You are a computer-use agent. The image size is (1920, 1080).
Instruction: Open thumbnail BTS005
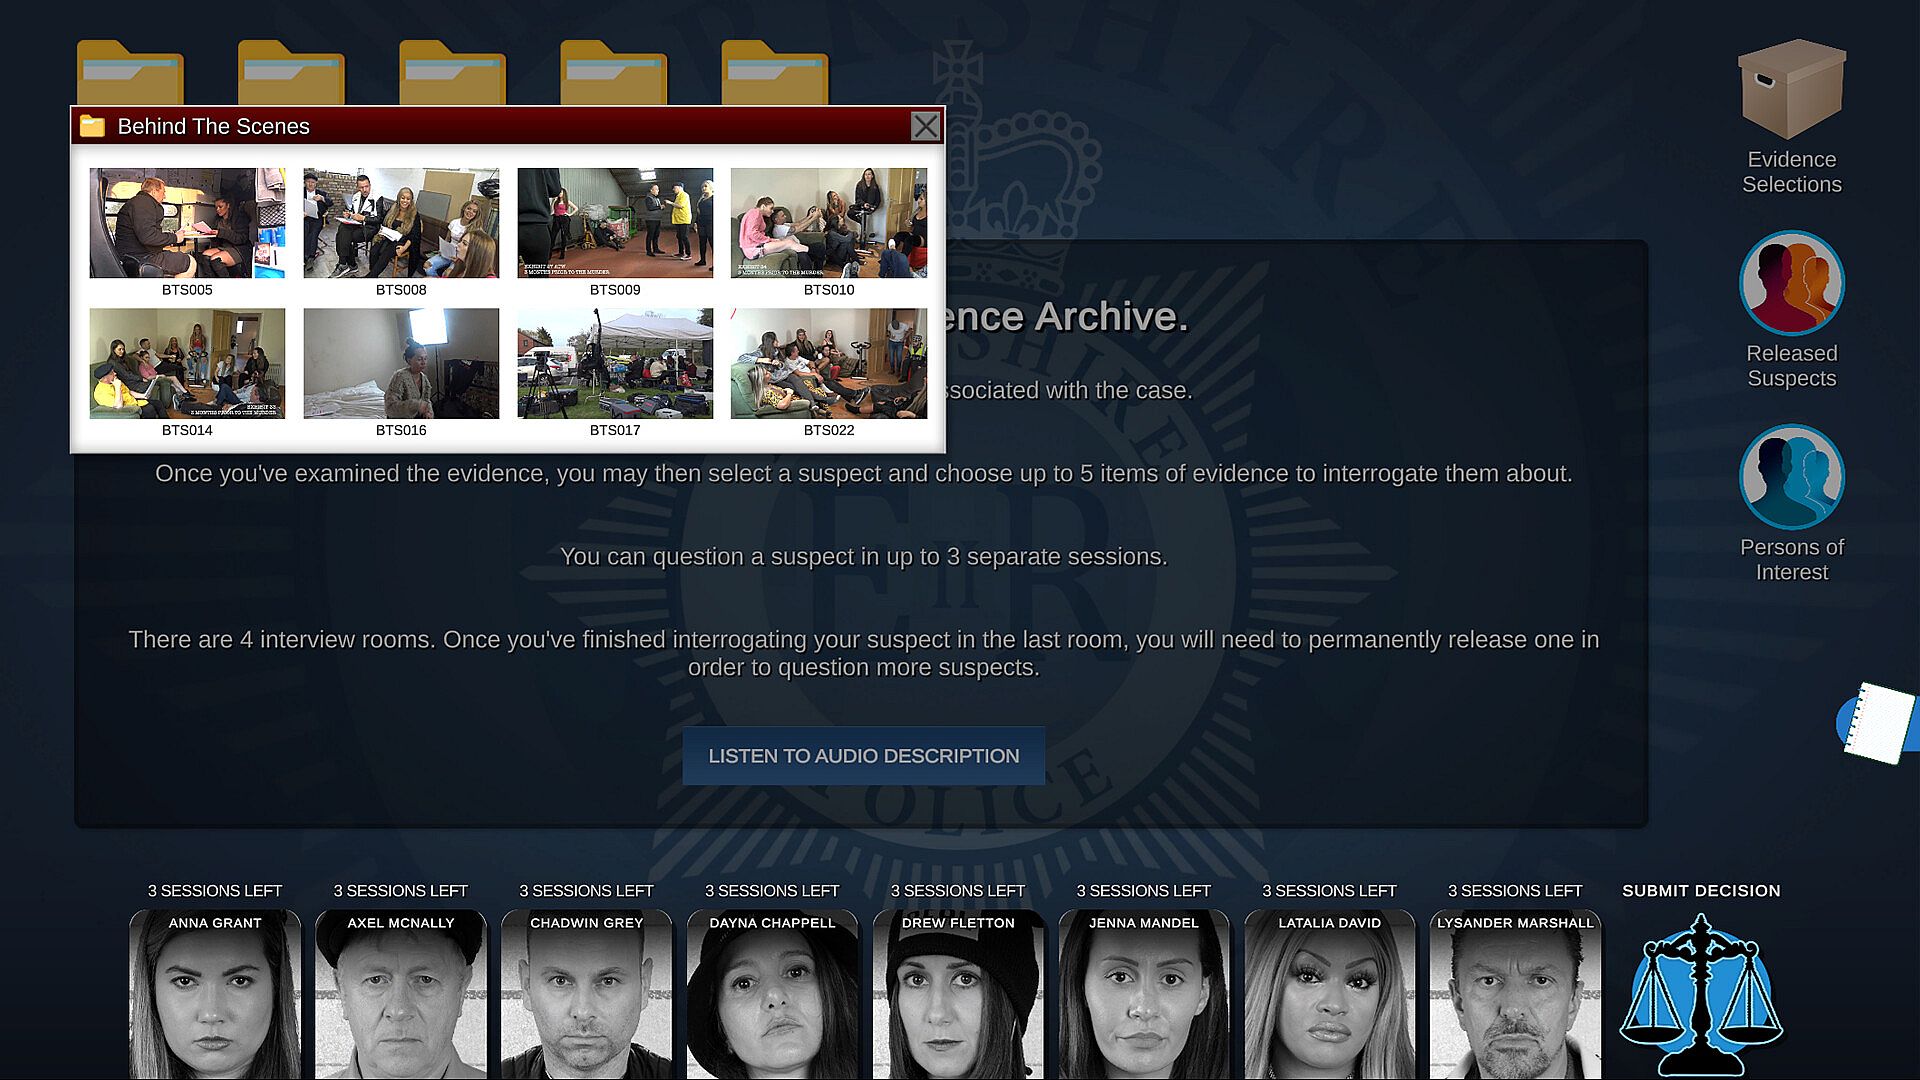click(187, 223)
